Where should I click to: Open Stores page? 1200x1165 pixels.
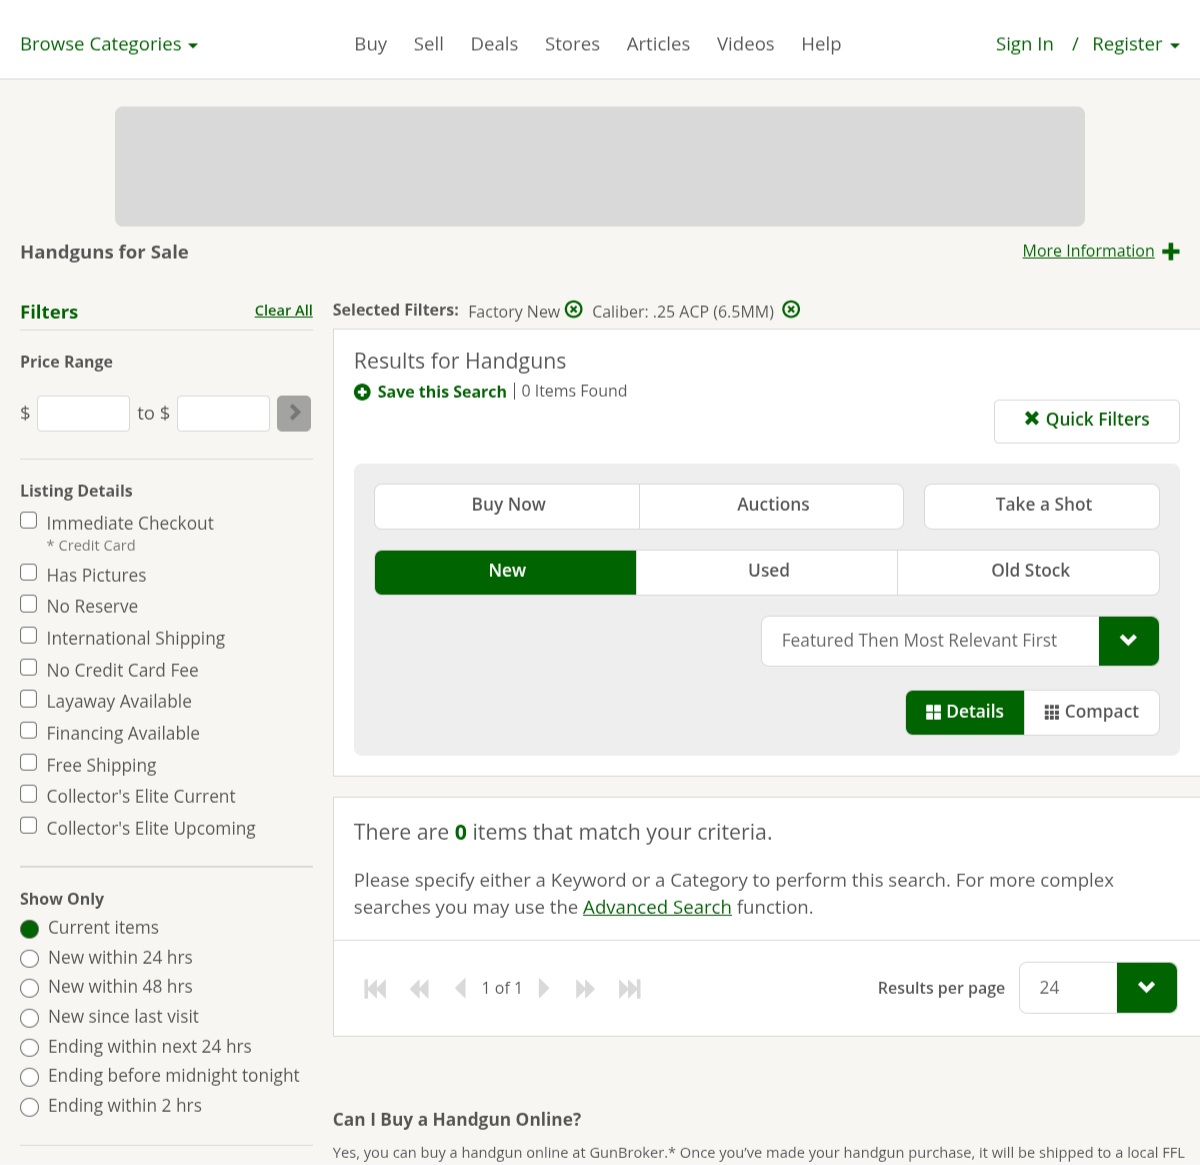[x=572, y=44]
